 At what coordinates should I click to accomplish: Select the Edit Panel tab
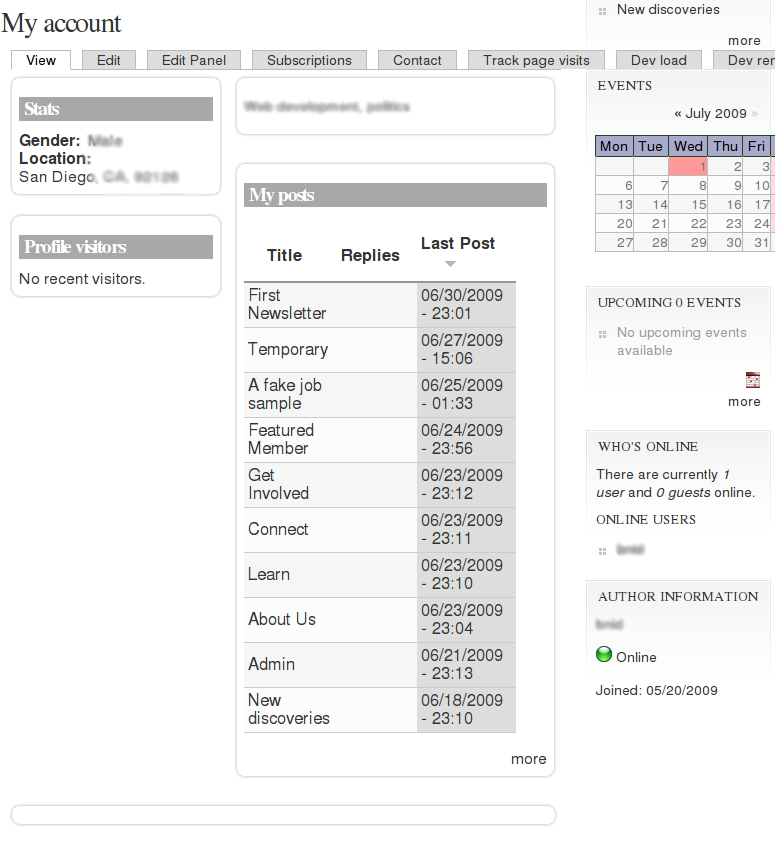pyautogui.click(x=193, y=60)
